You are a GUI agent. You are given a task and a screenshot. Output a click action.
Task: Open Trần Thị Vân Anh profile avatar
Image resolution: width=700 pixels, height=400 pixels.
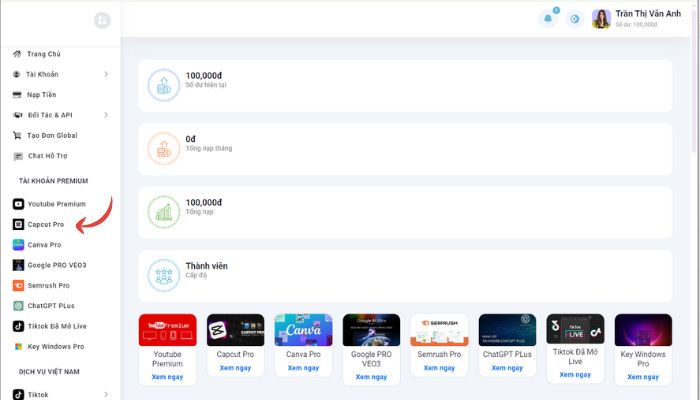tap(601, 19)
